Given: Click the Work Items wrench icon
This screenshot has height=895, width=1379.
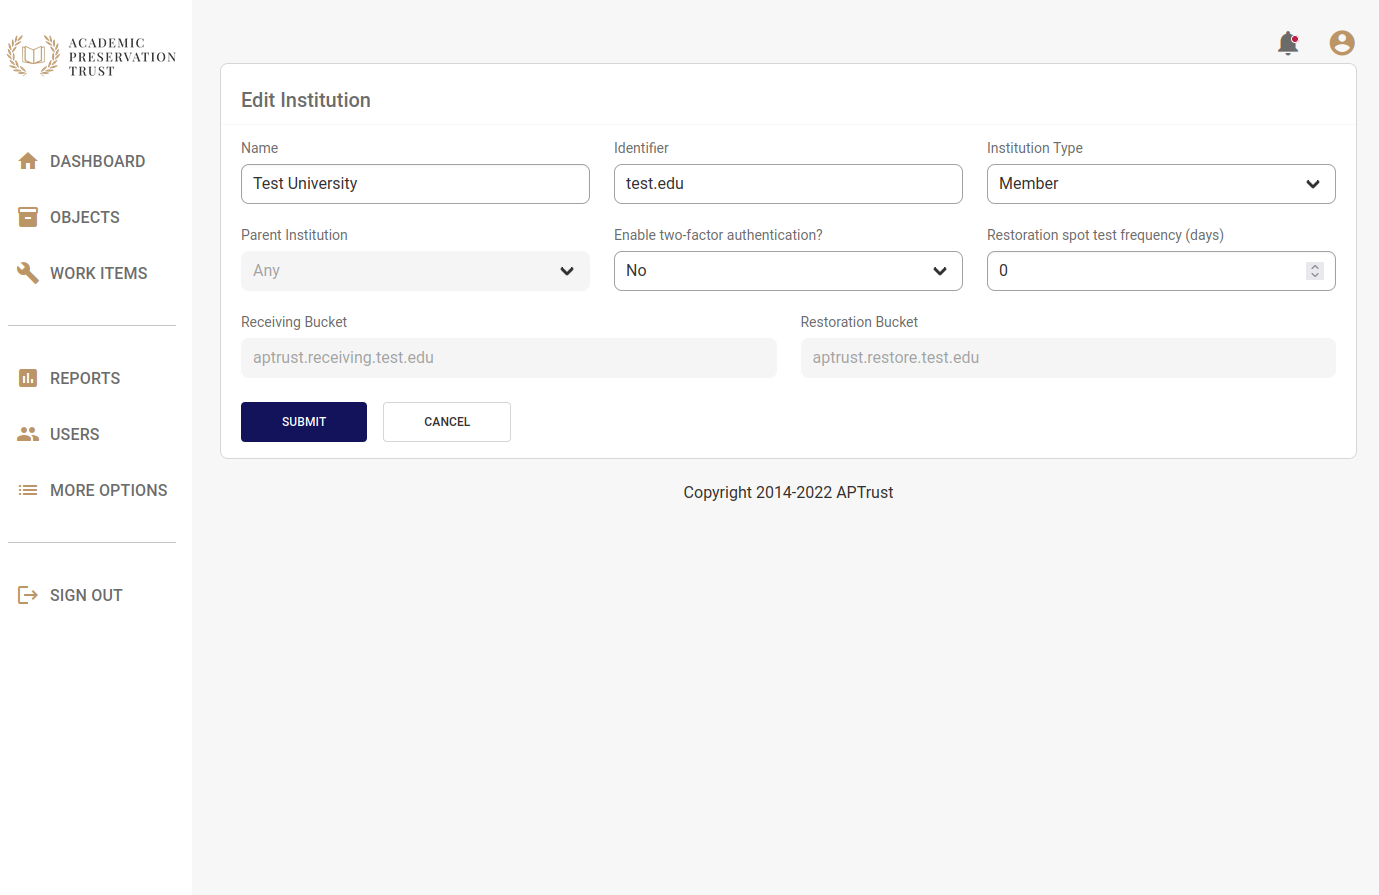Looking at the screenshot, I should (x=28, y=273).
